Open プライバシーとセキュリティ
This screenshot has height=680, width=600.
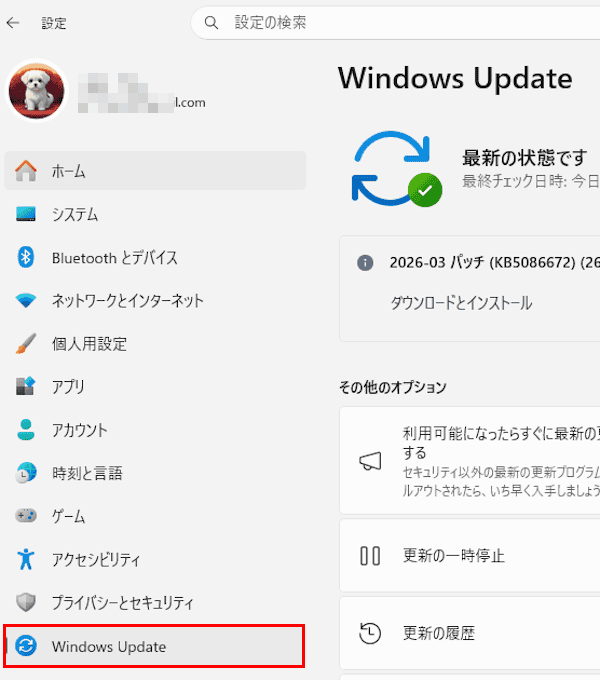[155, 602]
